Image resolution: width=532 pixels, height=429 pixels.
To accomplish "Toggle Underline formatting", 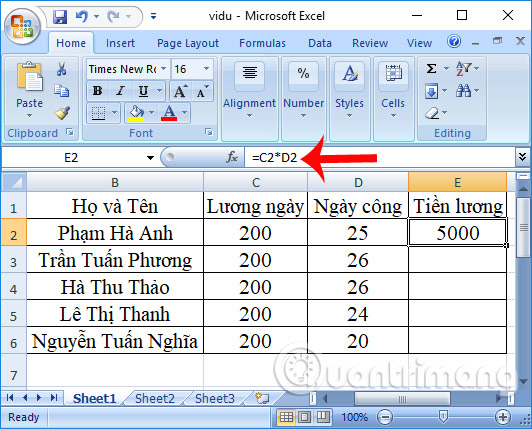I will [144, 91].
